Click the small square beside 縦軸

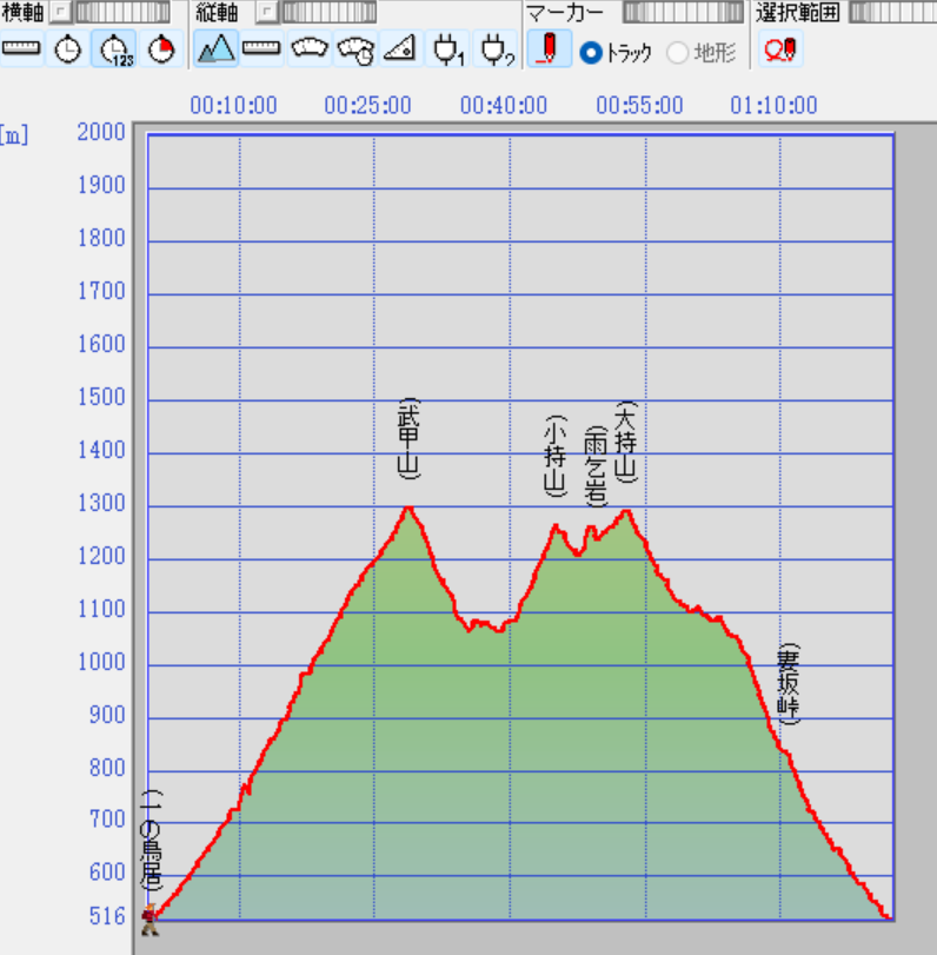tap(266, 12)
